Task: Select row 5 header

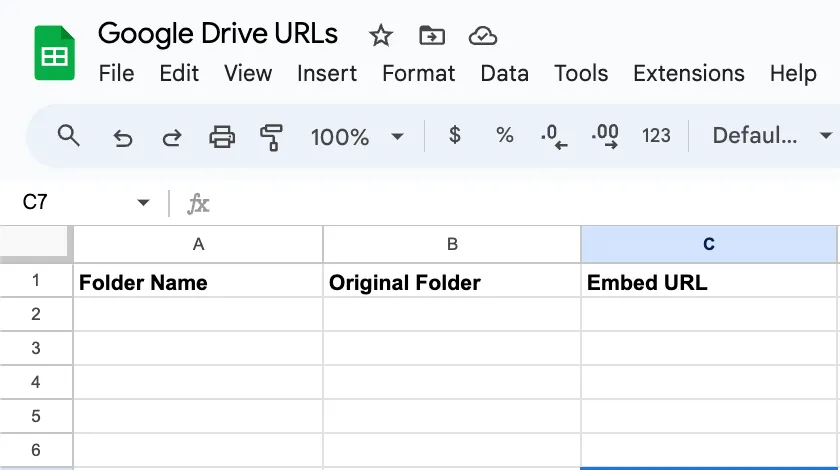Action: coord(36,416)
